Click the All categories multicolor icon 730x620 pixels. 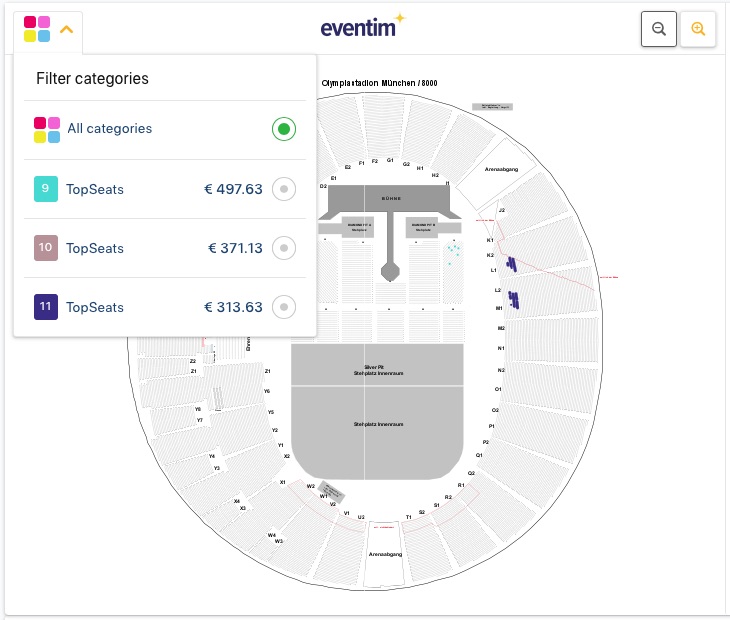coord(47,130)
